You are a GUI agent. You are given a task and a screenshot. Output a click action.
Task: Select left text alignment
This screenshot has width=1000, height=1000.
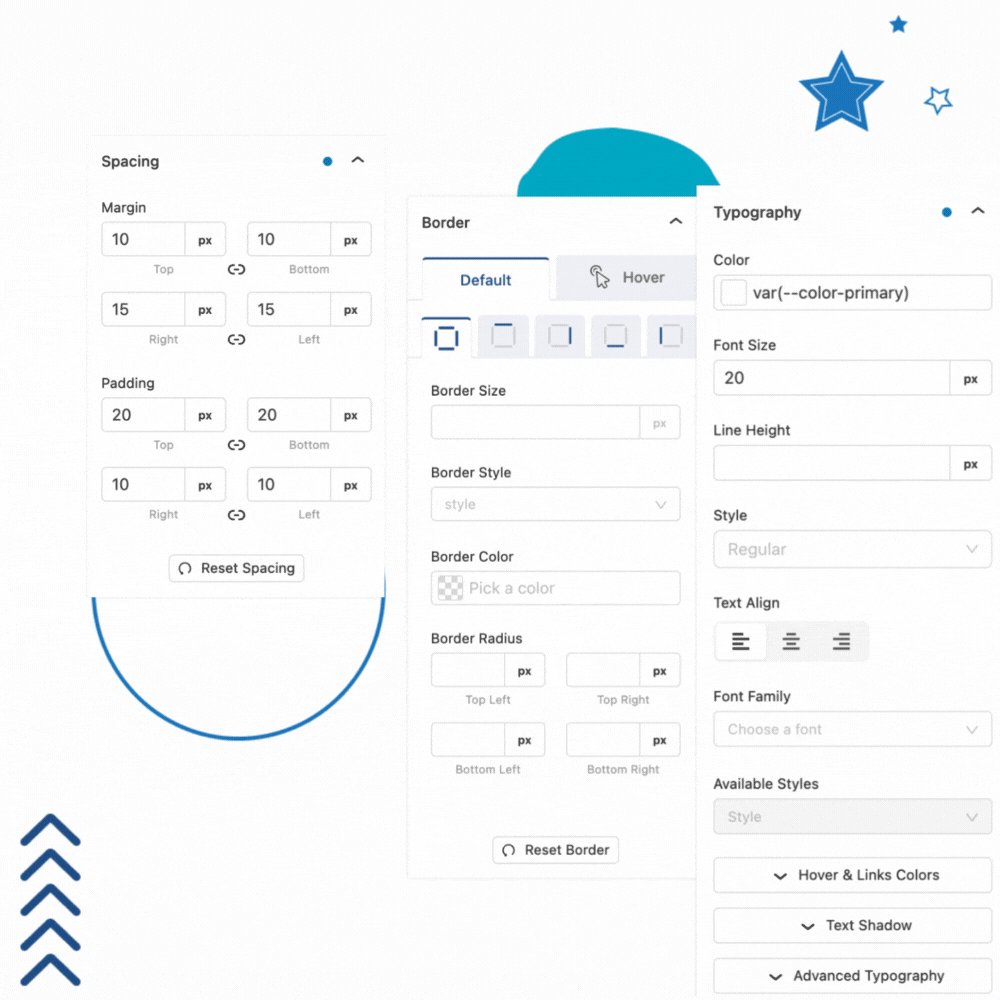click(740, 642)
